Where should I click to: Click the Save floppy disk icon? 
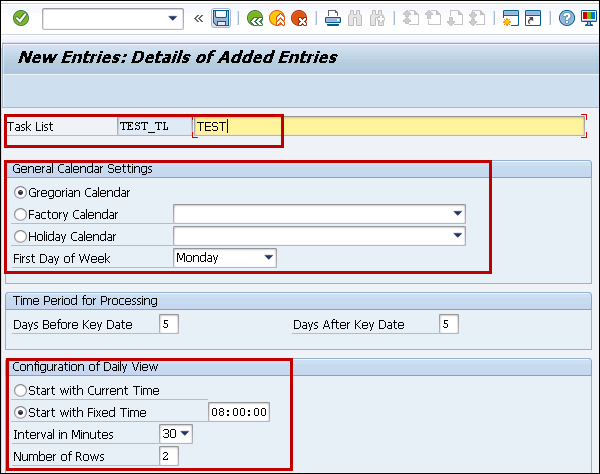(x=221, y=18)
